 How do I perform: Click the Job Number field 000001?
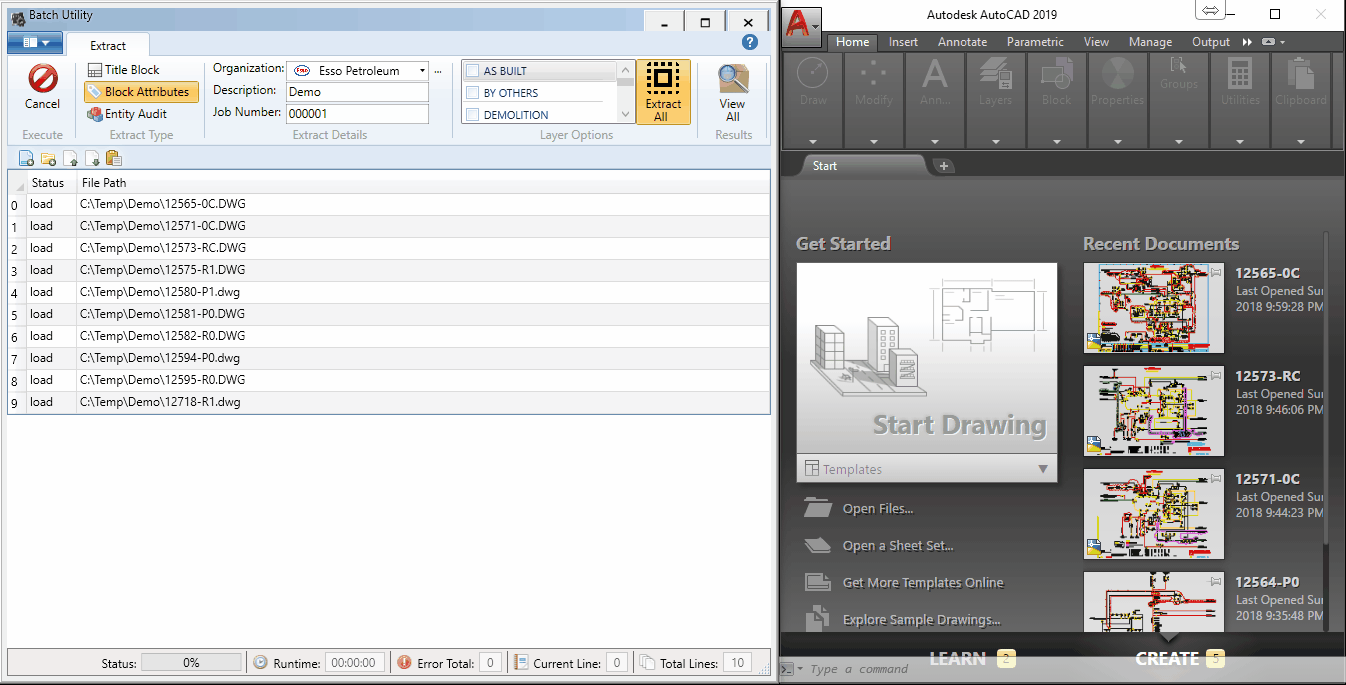point(357,114)
